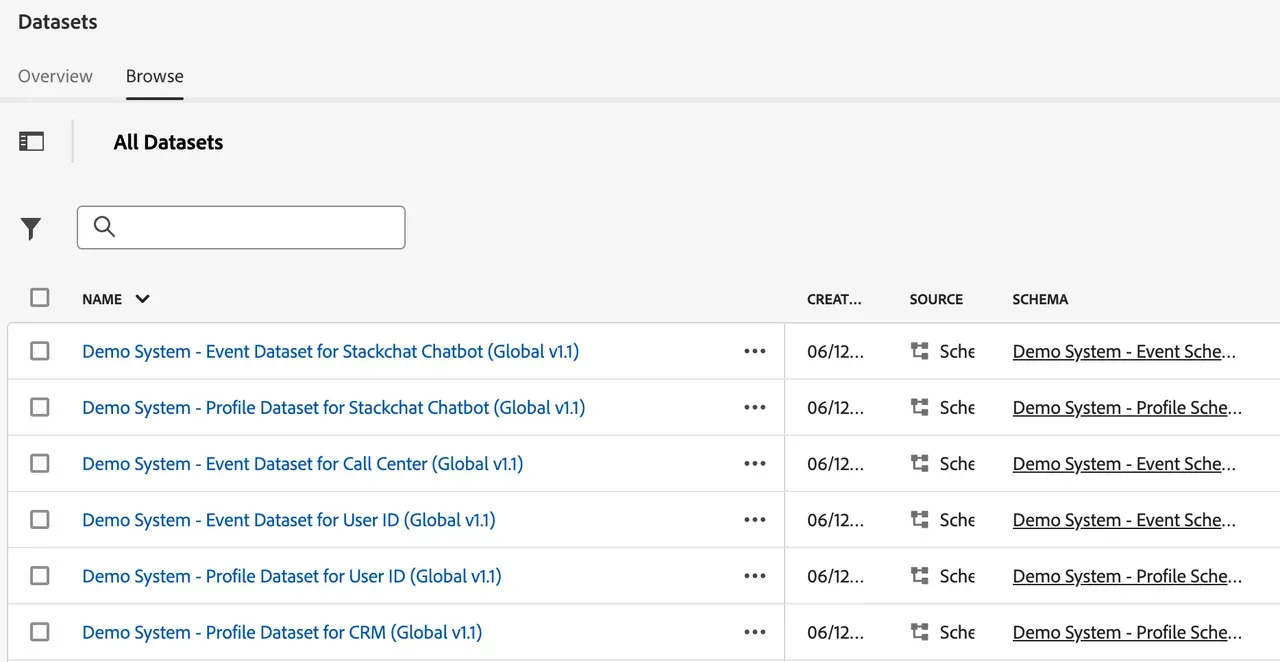This screenshot has height=662, width=1280.
Task: Click the All Datasets heading
Action: (x=168, y=142)
